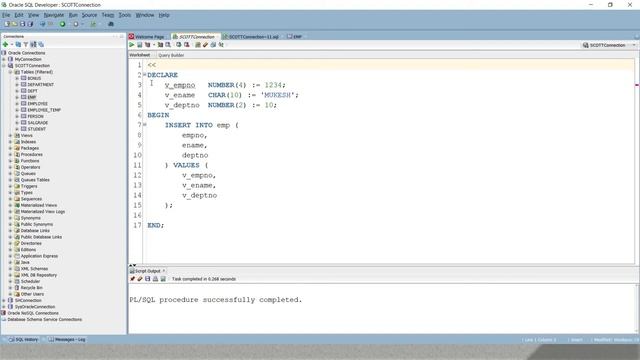Click the Save All icon in the main toolbar
Image resolution: width=640 pixels, height=360 pixels.
(30, 24)
